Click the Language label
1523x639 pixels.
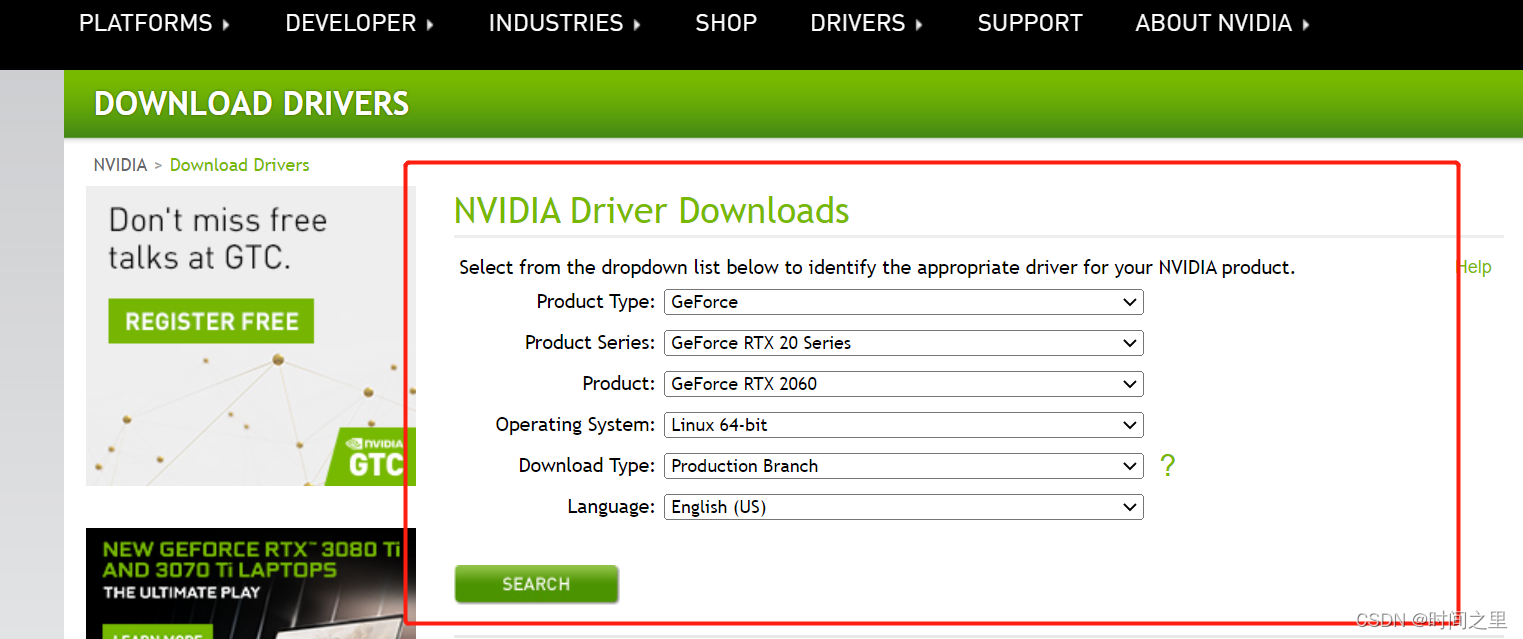[x=611, y=507]
